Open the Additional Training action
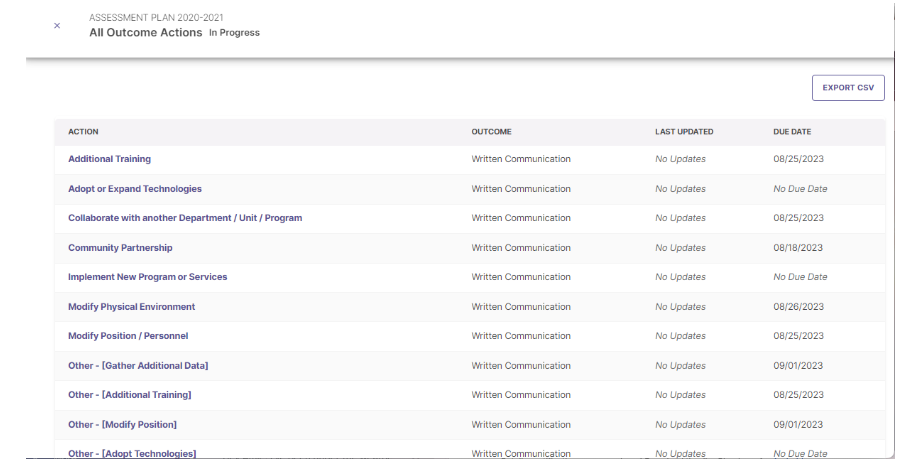 point(109,159)
